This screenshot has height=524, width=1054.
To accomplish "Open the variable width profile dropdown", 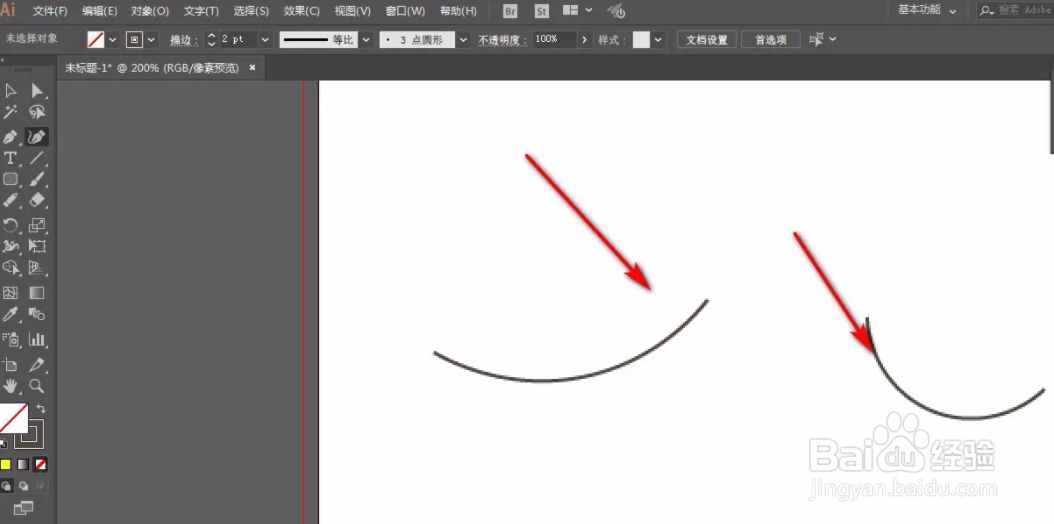I will [366, 40].
